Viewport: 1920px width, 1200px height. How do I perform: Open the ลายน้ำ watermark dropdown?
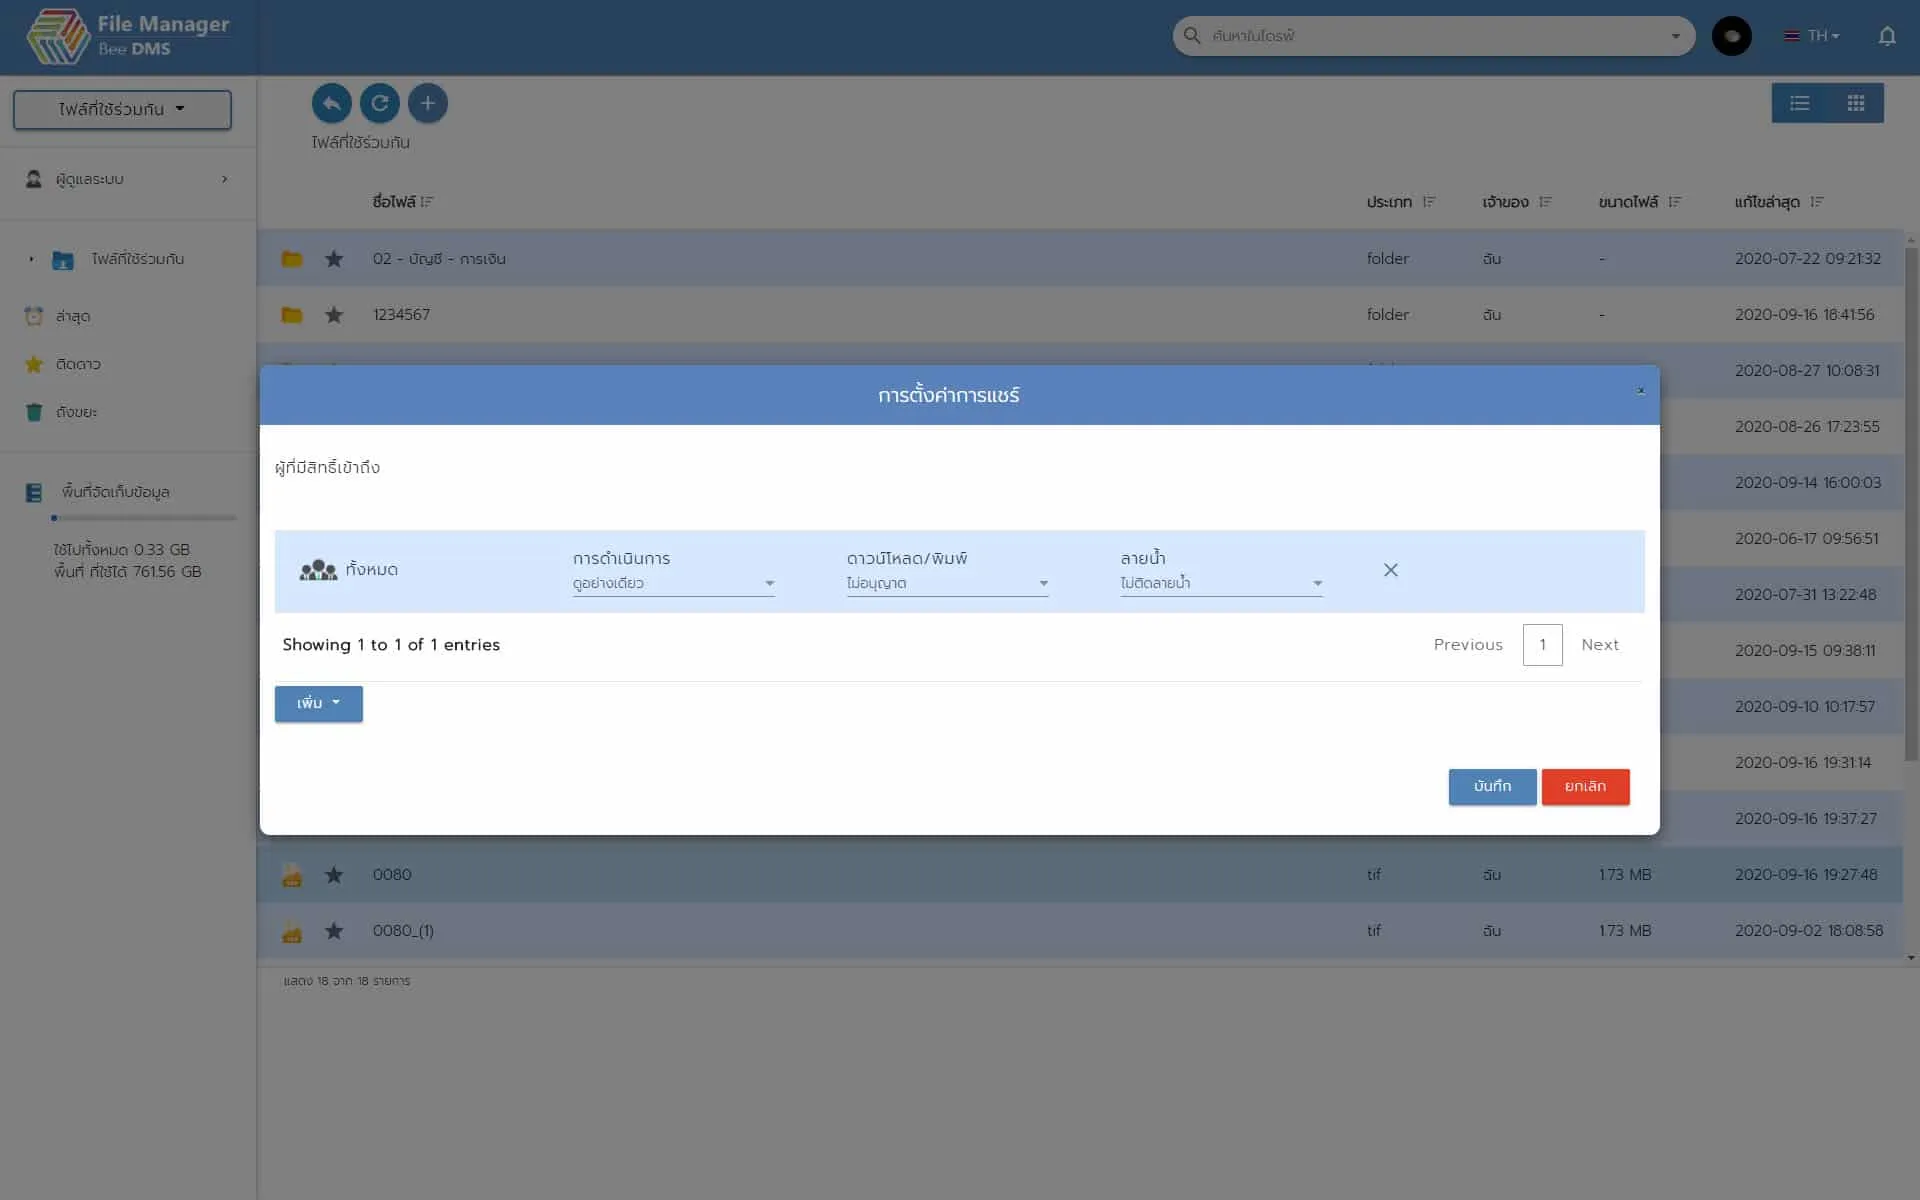click(1220, 583)
